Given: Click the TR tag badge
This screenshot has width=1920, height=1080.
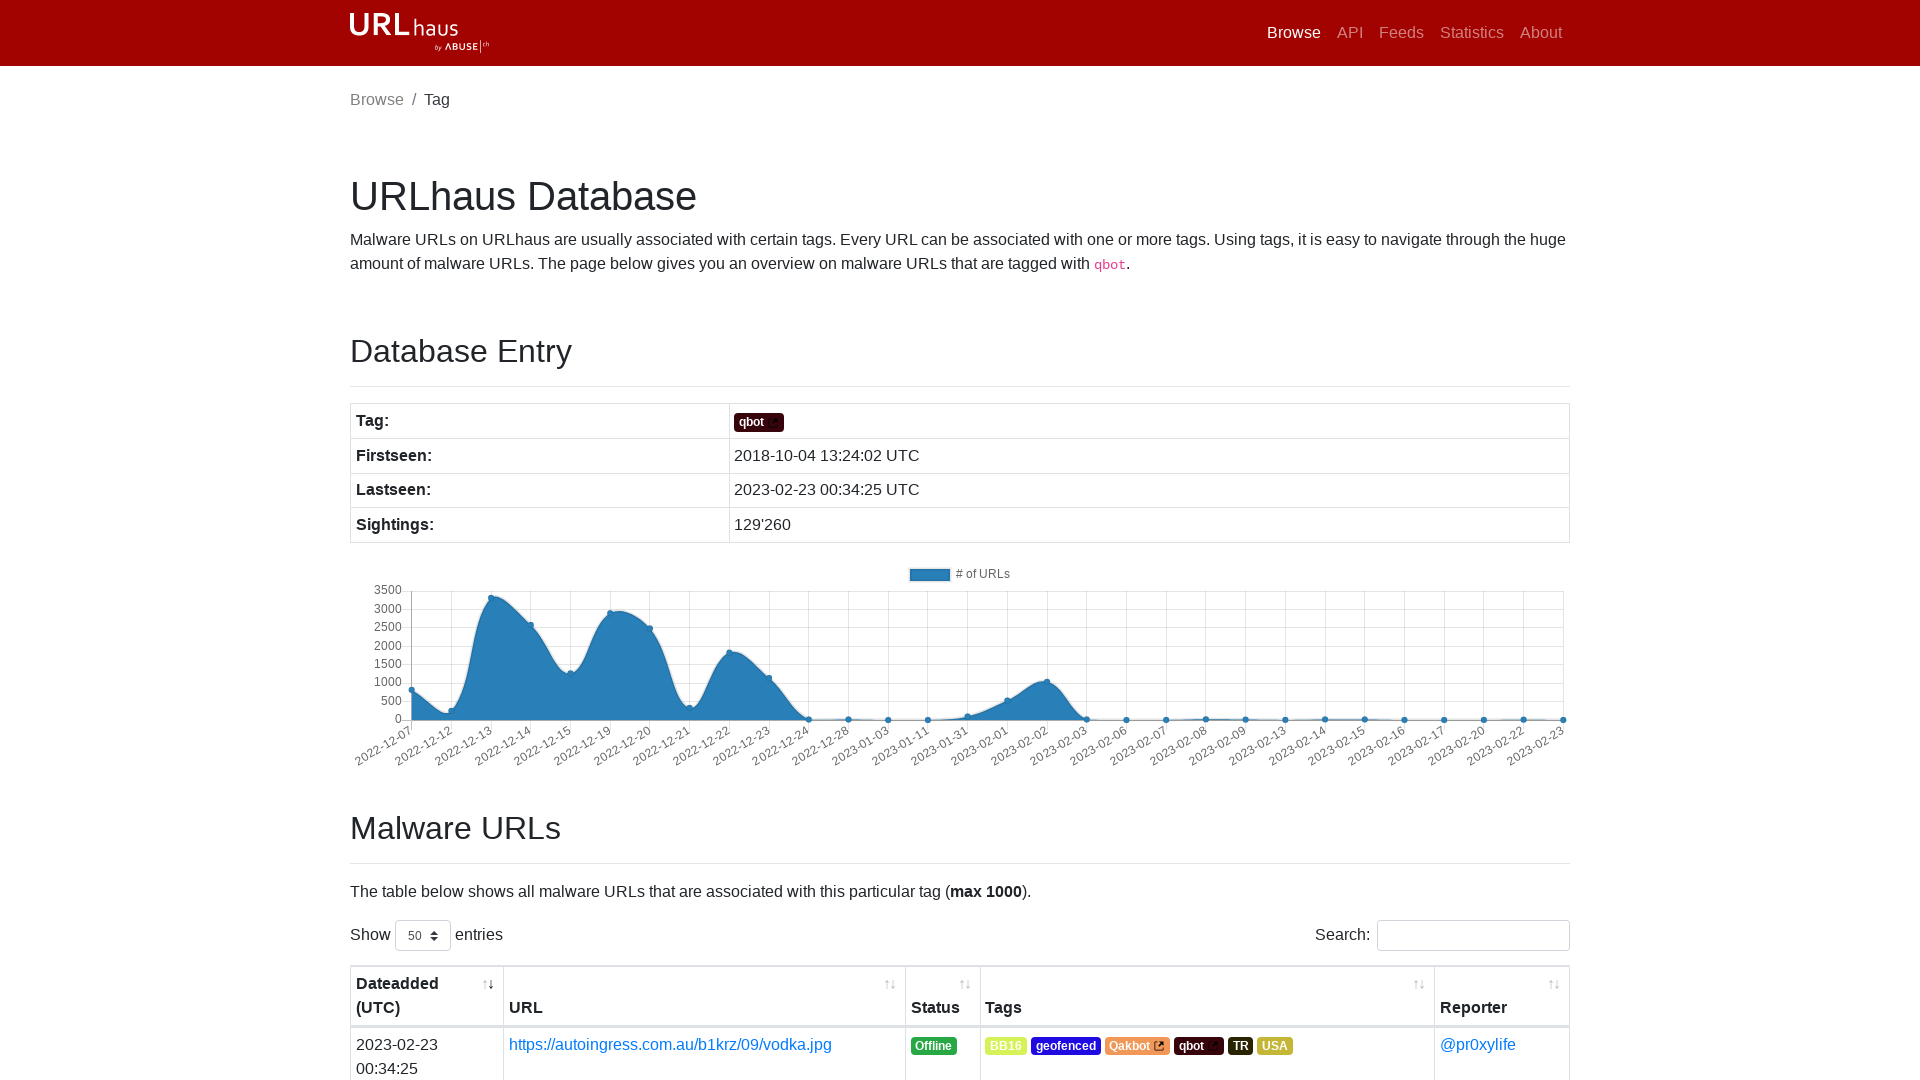Looking at the screenshot, I should pos(1240,1046).
